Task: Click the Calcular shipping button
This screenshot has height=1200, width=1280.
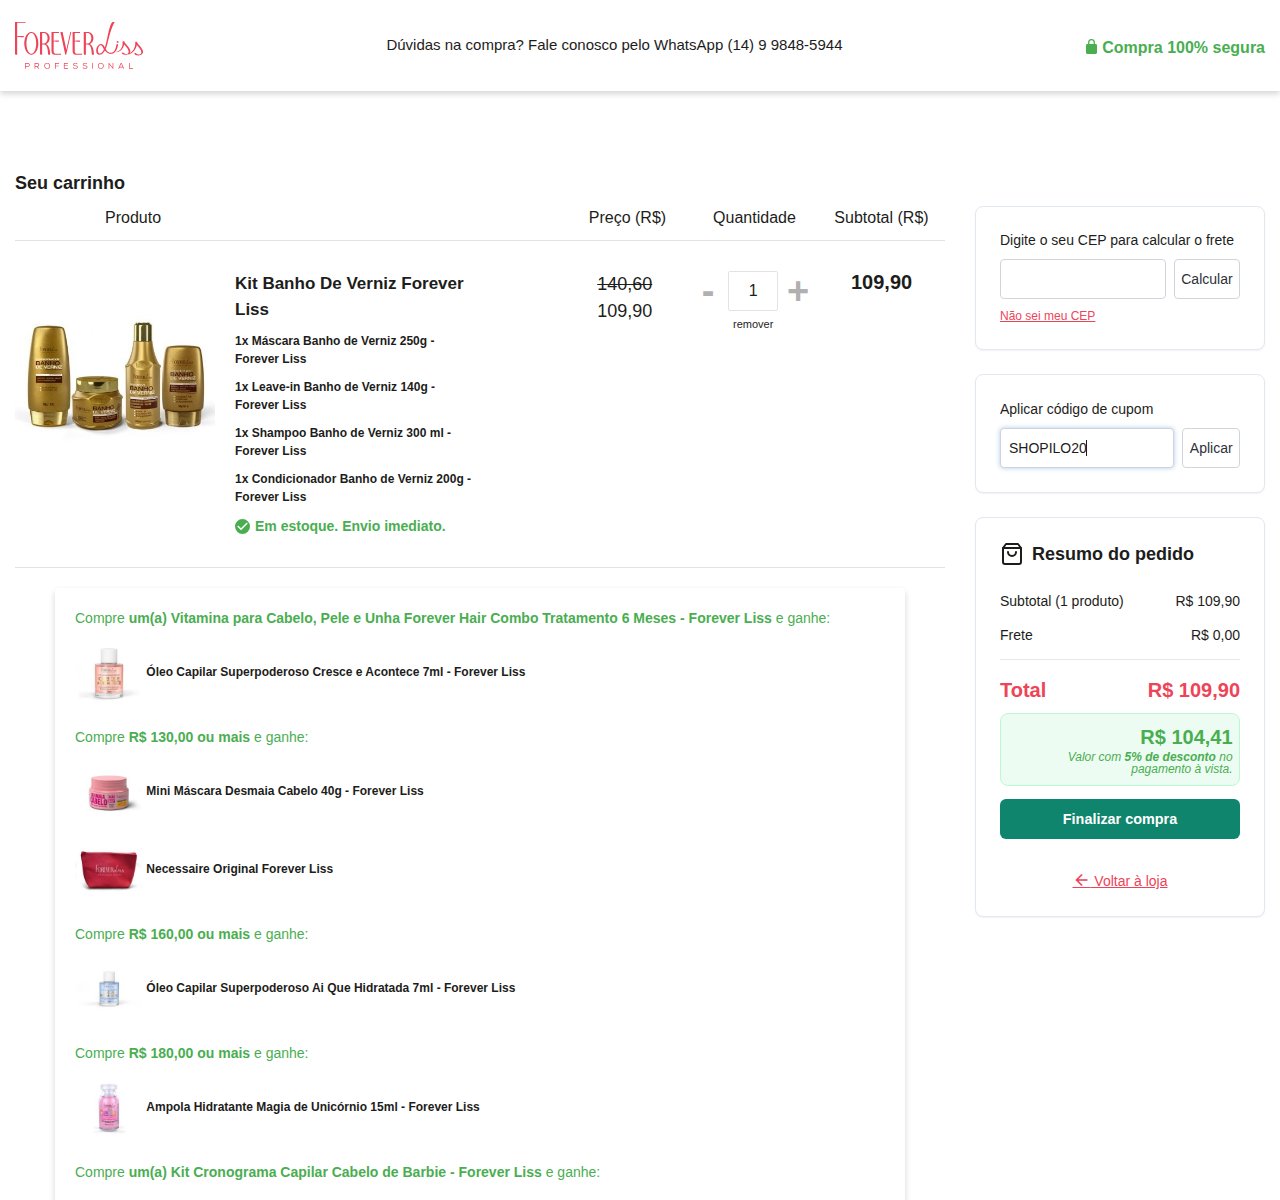Action: [x=1207, y=279]
